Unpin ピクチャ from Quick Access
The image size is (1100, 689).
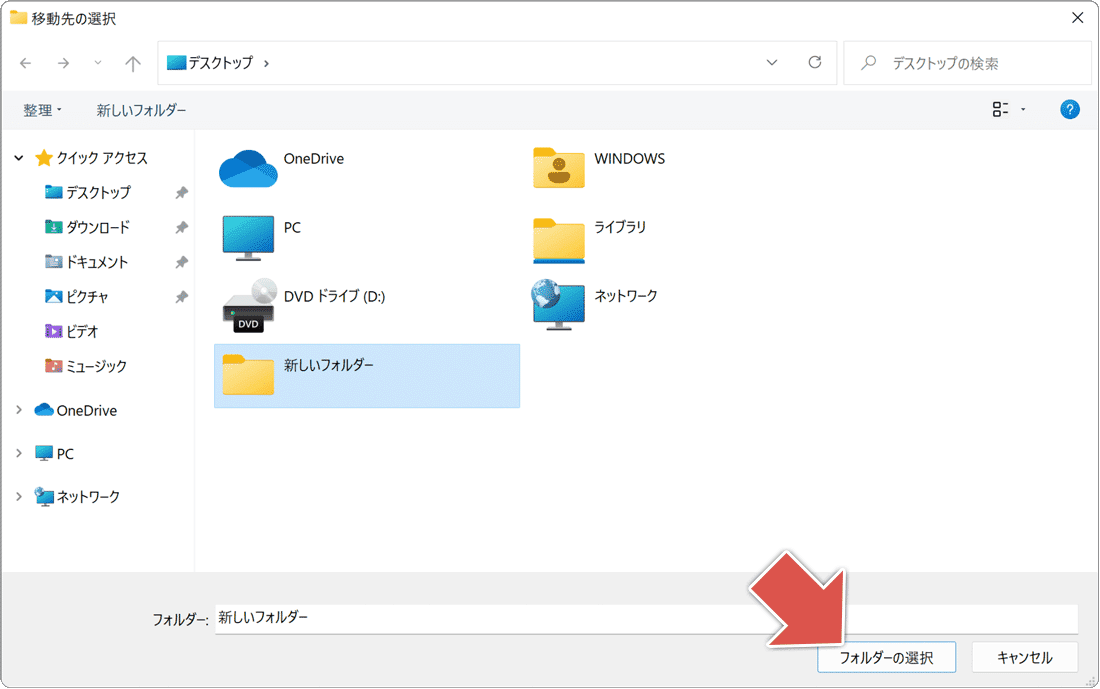pos(179,296)
